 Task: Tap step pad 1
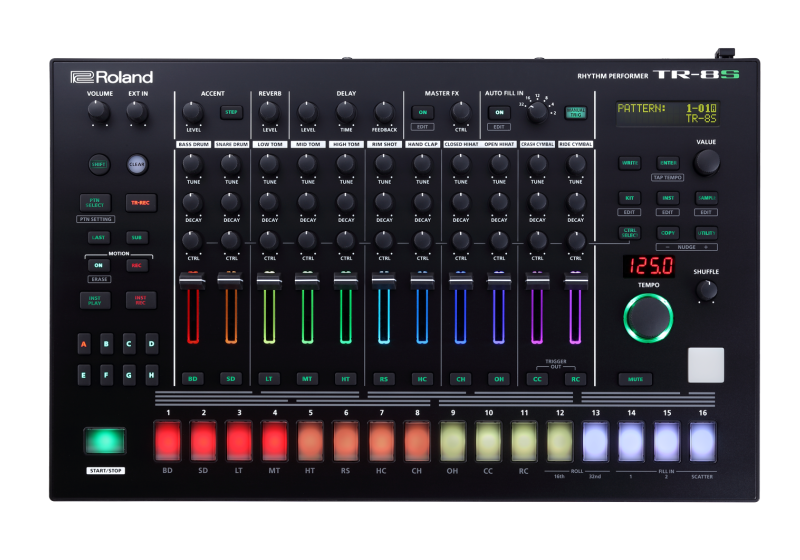point(167,441)
